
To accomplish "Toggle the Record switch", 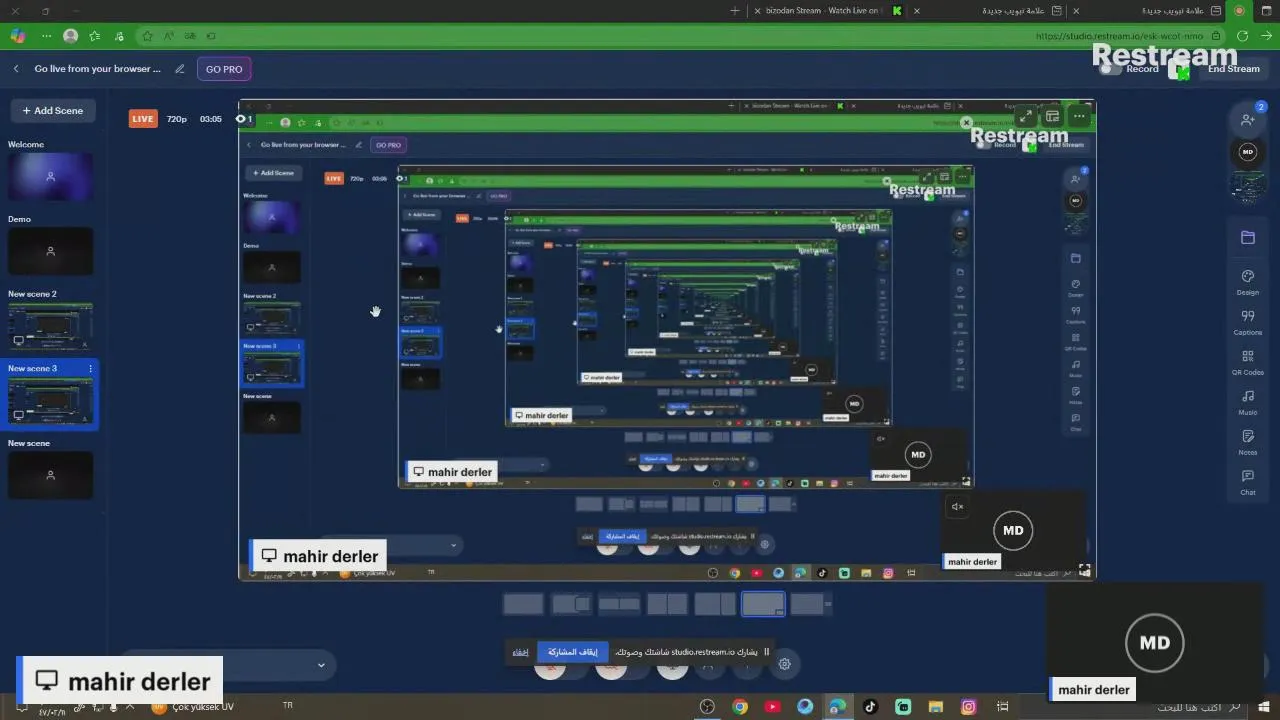I will pos(1110,69).
